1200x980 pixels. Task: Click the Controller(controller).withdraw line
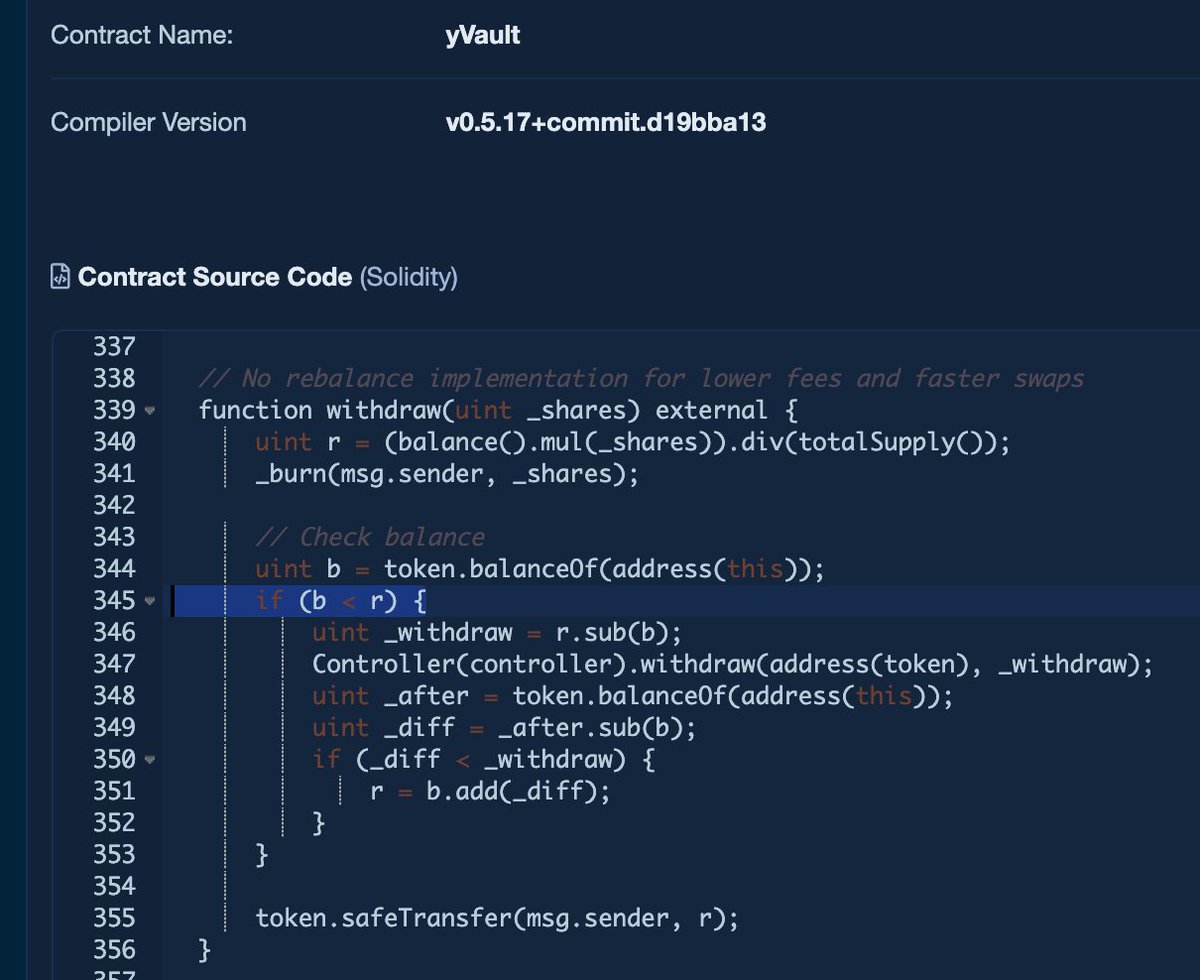pos(733,664)
